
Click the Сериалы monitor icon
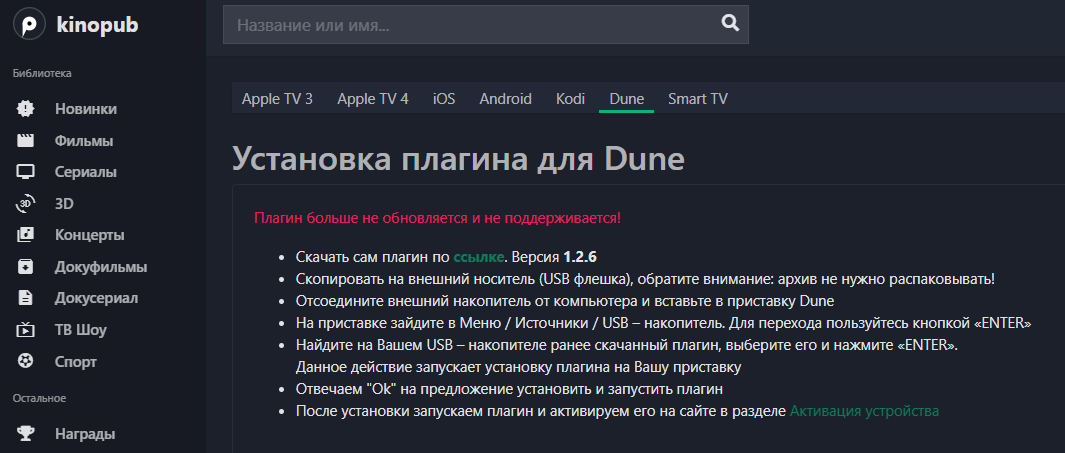pos(25,172)
